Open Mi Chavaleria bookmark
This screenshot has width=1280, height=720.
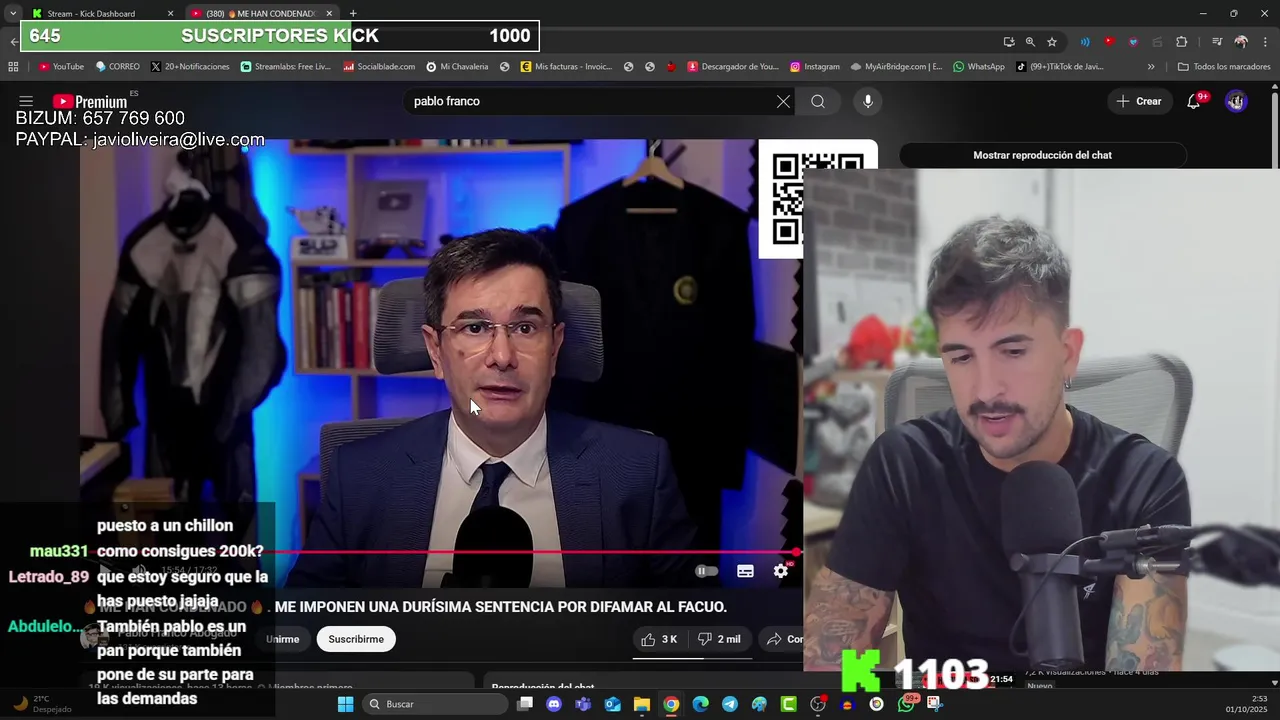click(x=457, y=67)
